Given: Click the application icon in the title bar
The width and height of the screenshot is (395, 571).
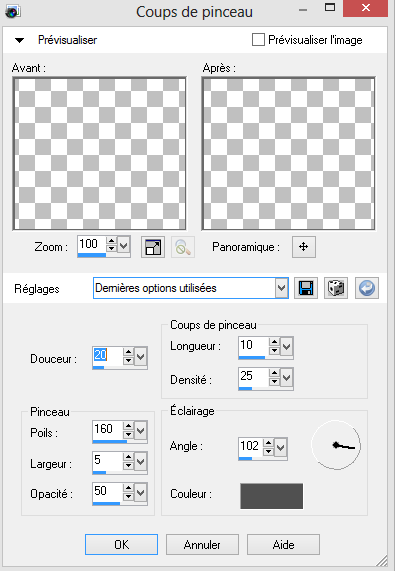Looking at the screenshot, I should tap(13, 11).
